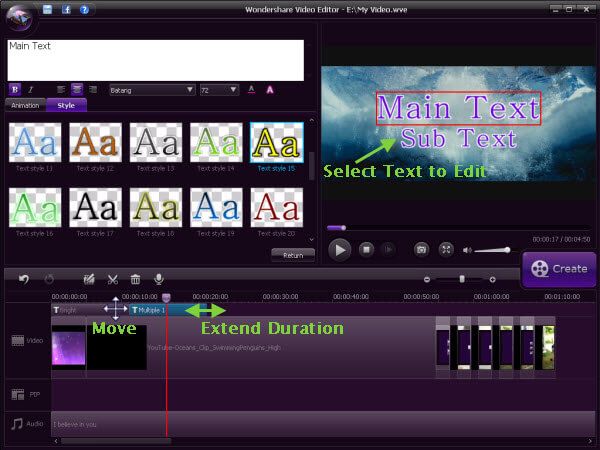This screenshot has height=450, width=600.
Task: Click the preview progress bar
Action: point(458,228)
